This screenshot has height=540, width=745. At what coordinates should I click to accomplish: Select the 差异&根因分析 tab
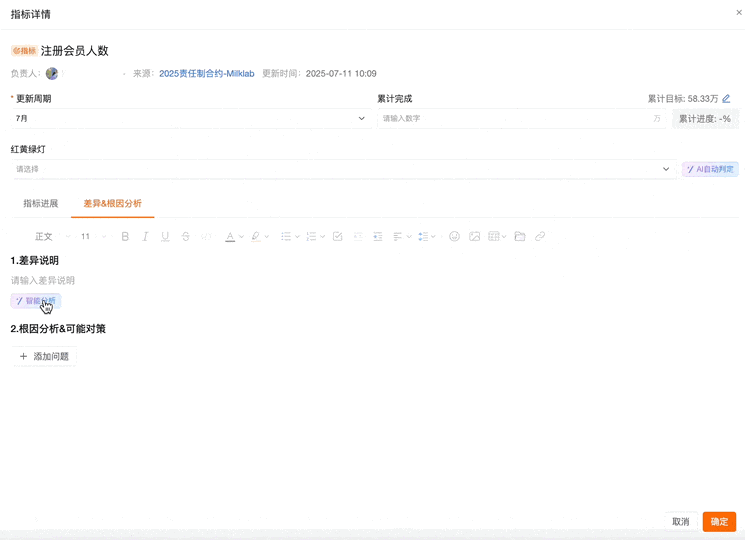[x=112, y=204]
